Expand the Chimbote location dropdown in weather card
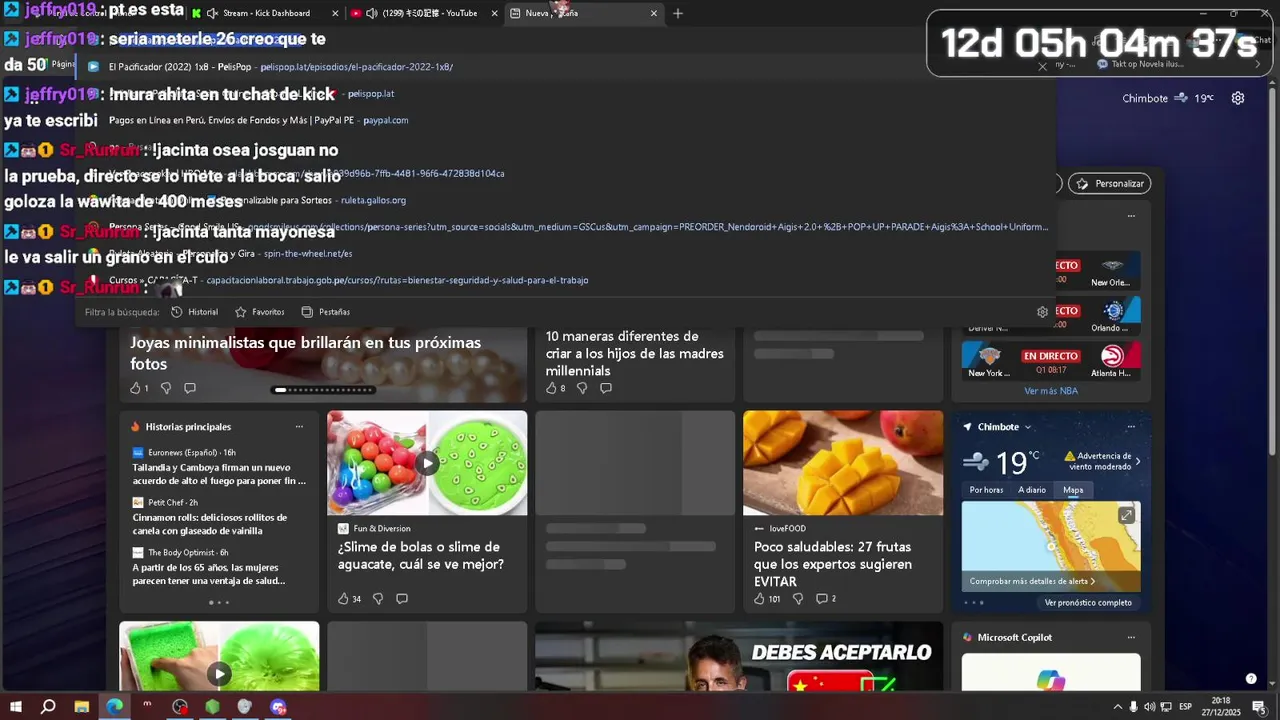The image size is (1280, 720). tap(1027, 427)
